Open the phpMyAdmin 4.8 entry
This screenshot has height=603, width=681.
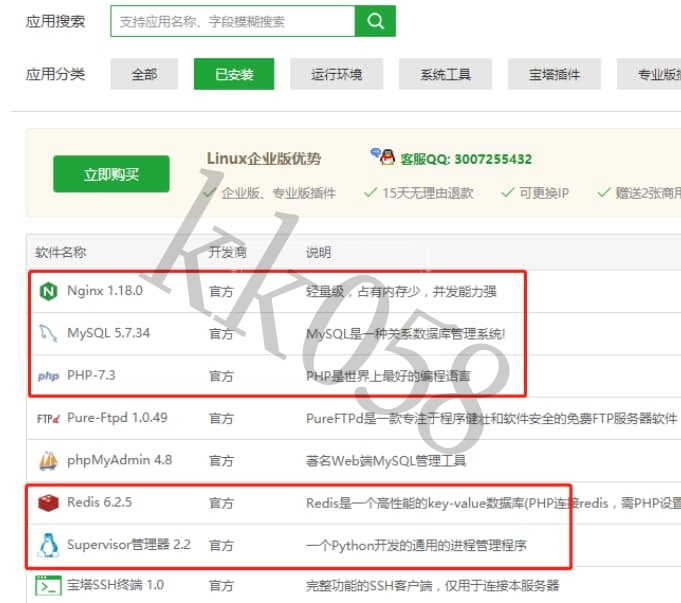[119, 460]
